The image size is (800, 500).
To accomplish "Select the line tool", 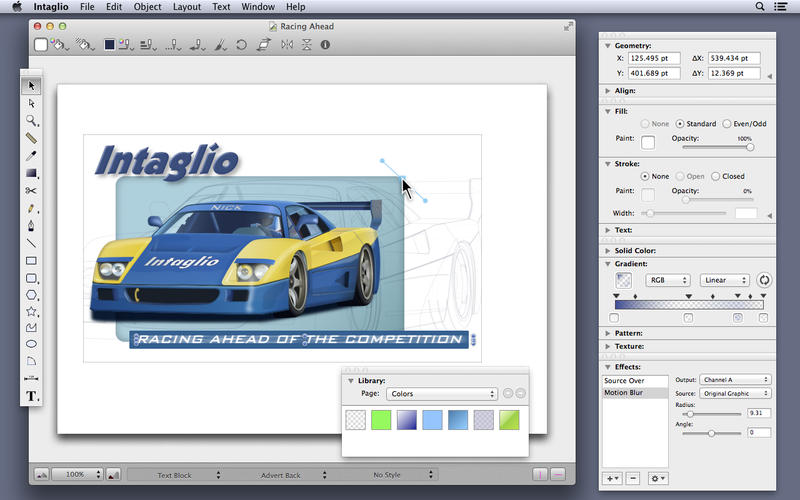I will [x=31, y=243].
